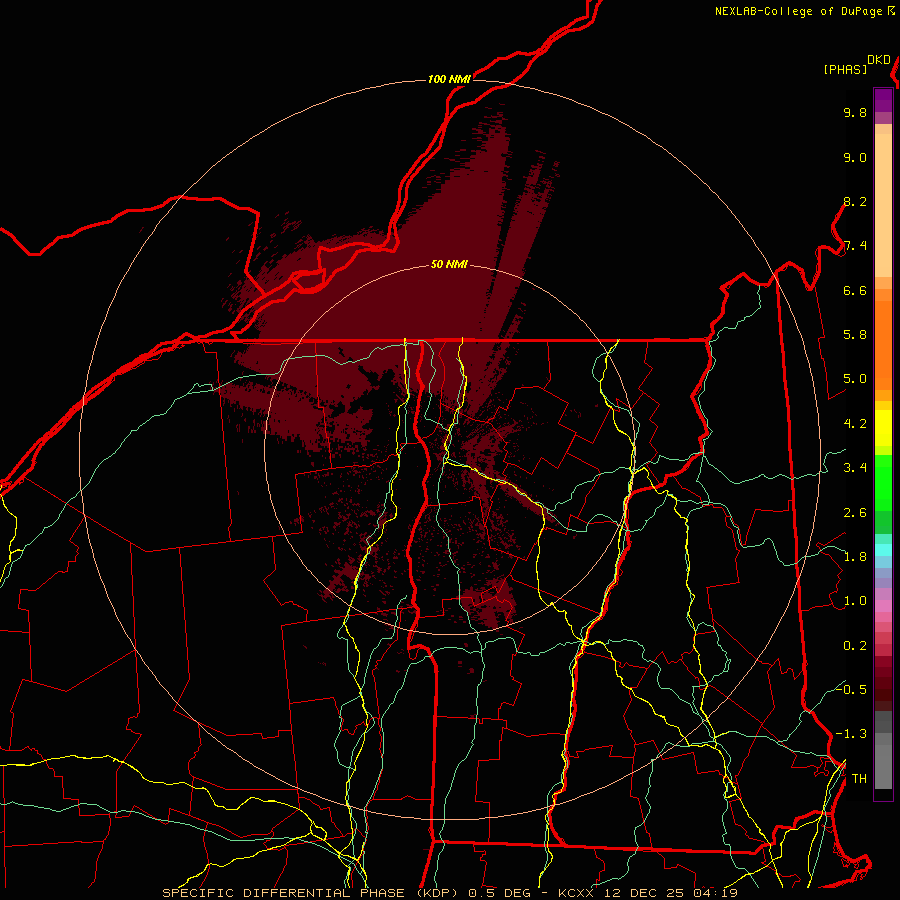The image size is (900, 900).
Task: Click the 3.4 value on color scale
Action: pos(855,468)
